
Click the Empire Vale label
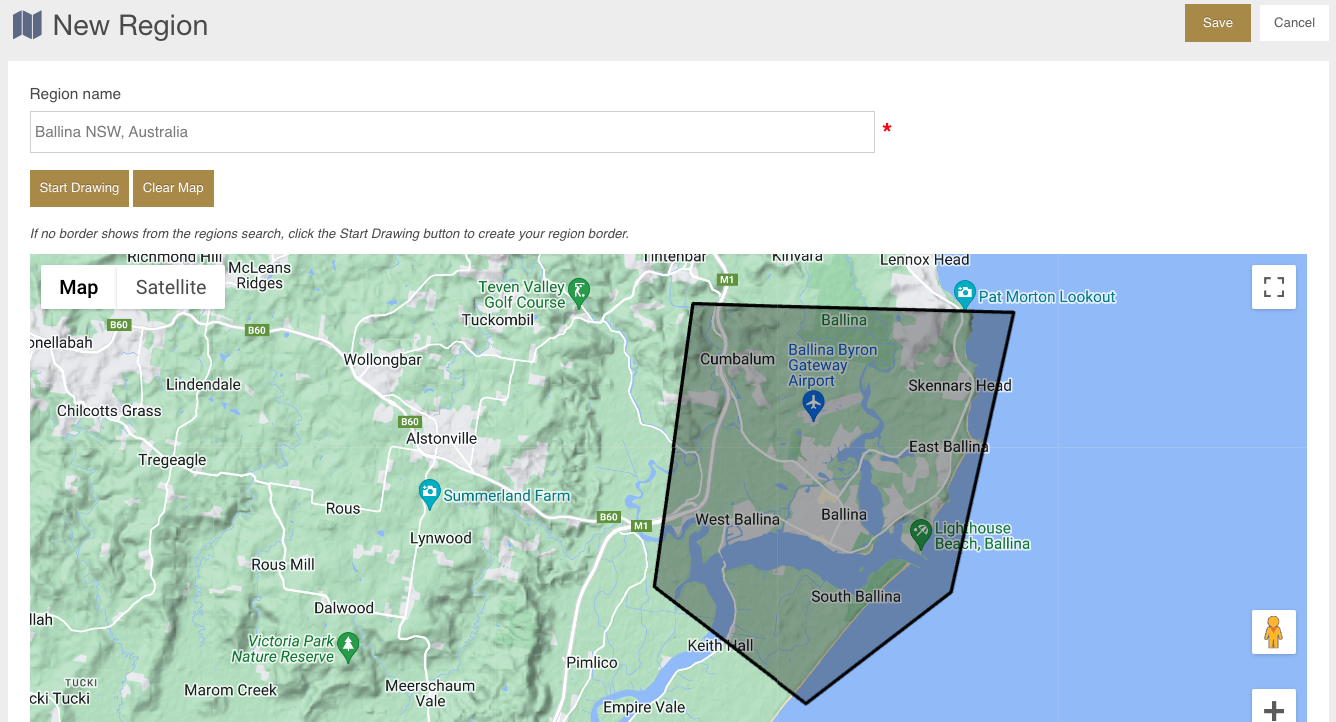[x=644, y=707]
